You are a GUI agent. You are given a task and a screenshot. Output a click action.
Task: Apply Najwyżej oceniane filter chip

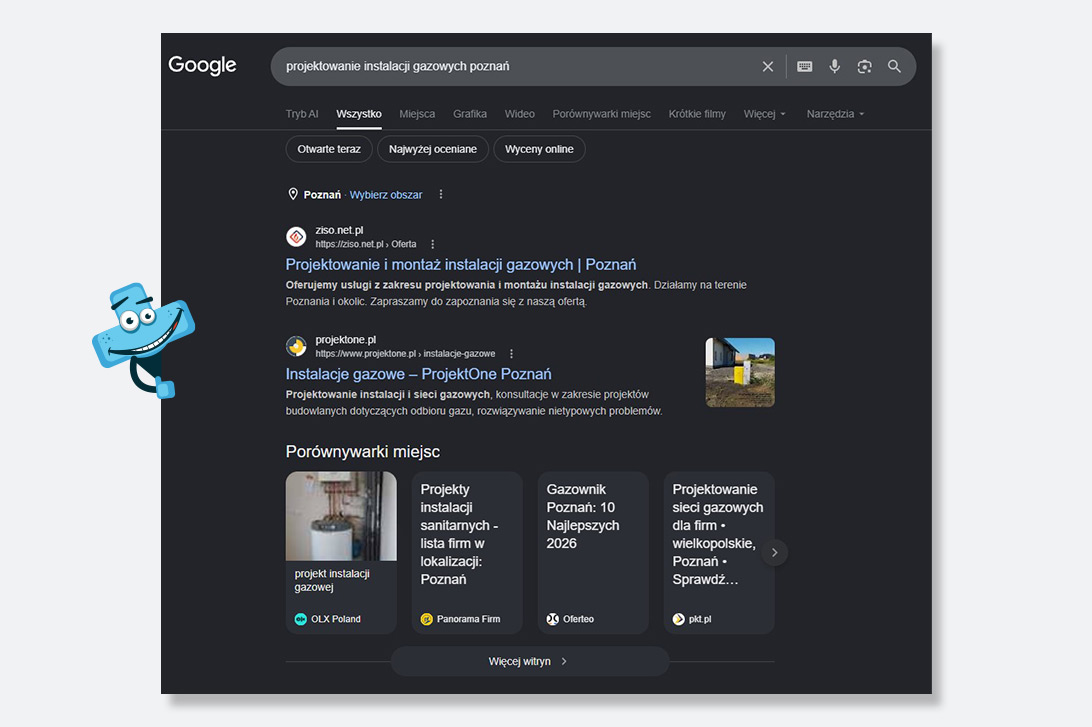(432, 149)
